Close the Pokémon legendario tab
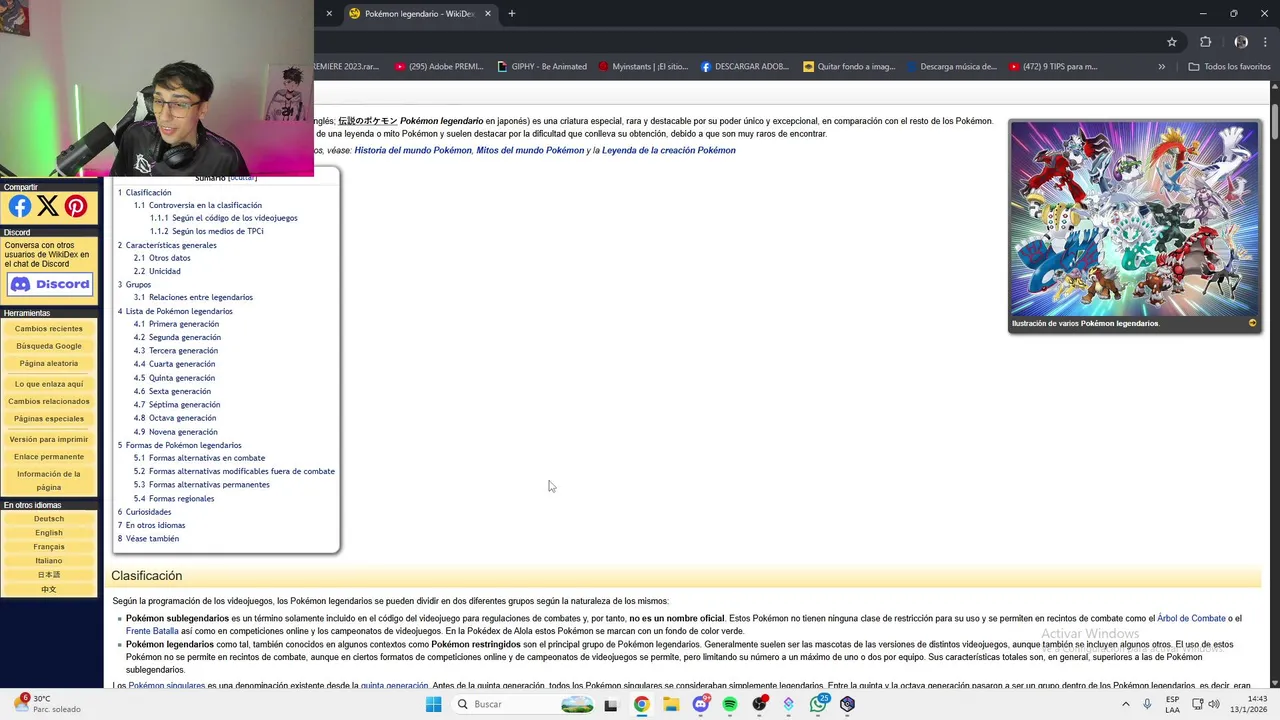 coord(488,14)
